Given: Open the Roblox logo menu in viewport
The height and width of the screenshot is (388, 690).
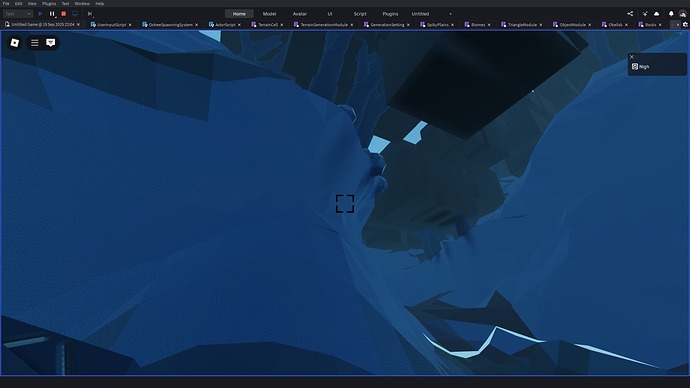Looking at the screenshot, I should (15, 43).
